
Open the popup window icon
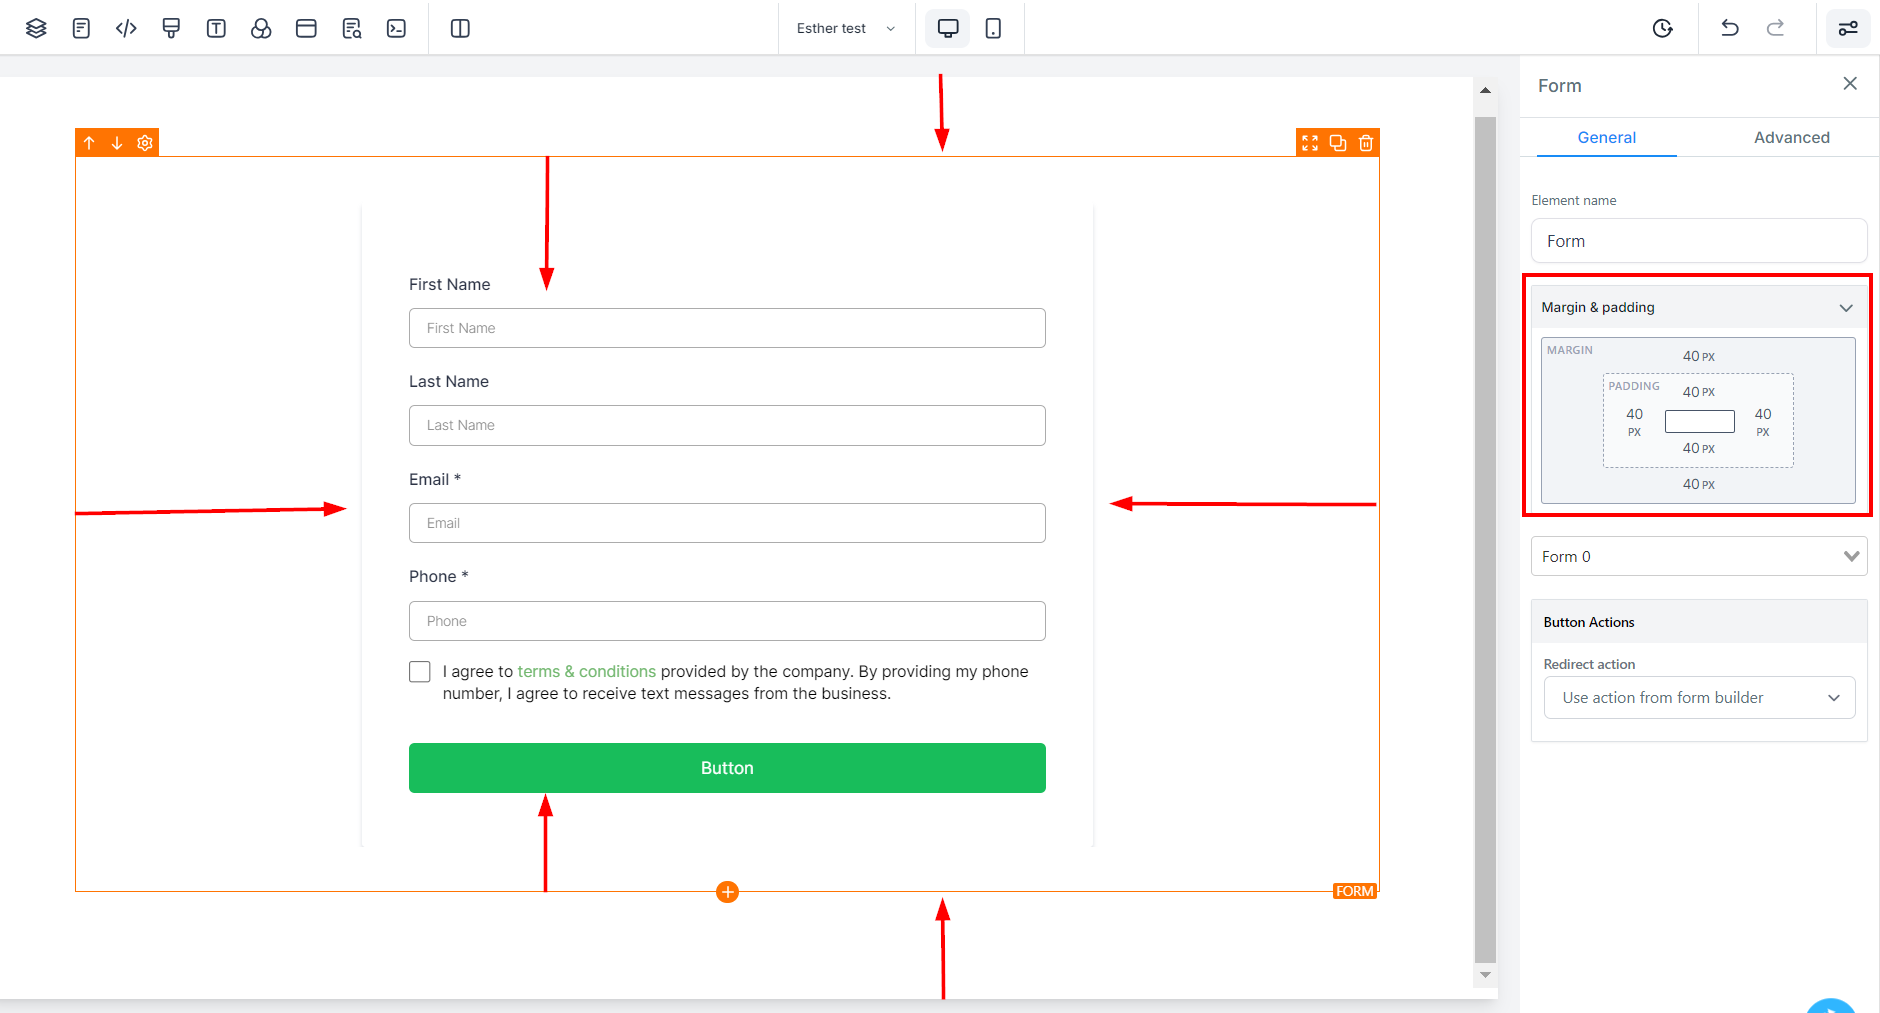pyautogui.click(x=306, y=28)
